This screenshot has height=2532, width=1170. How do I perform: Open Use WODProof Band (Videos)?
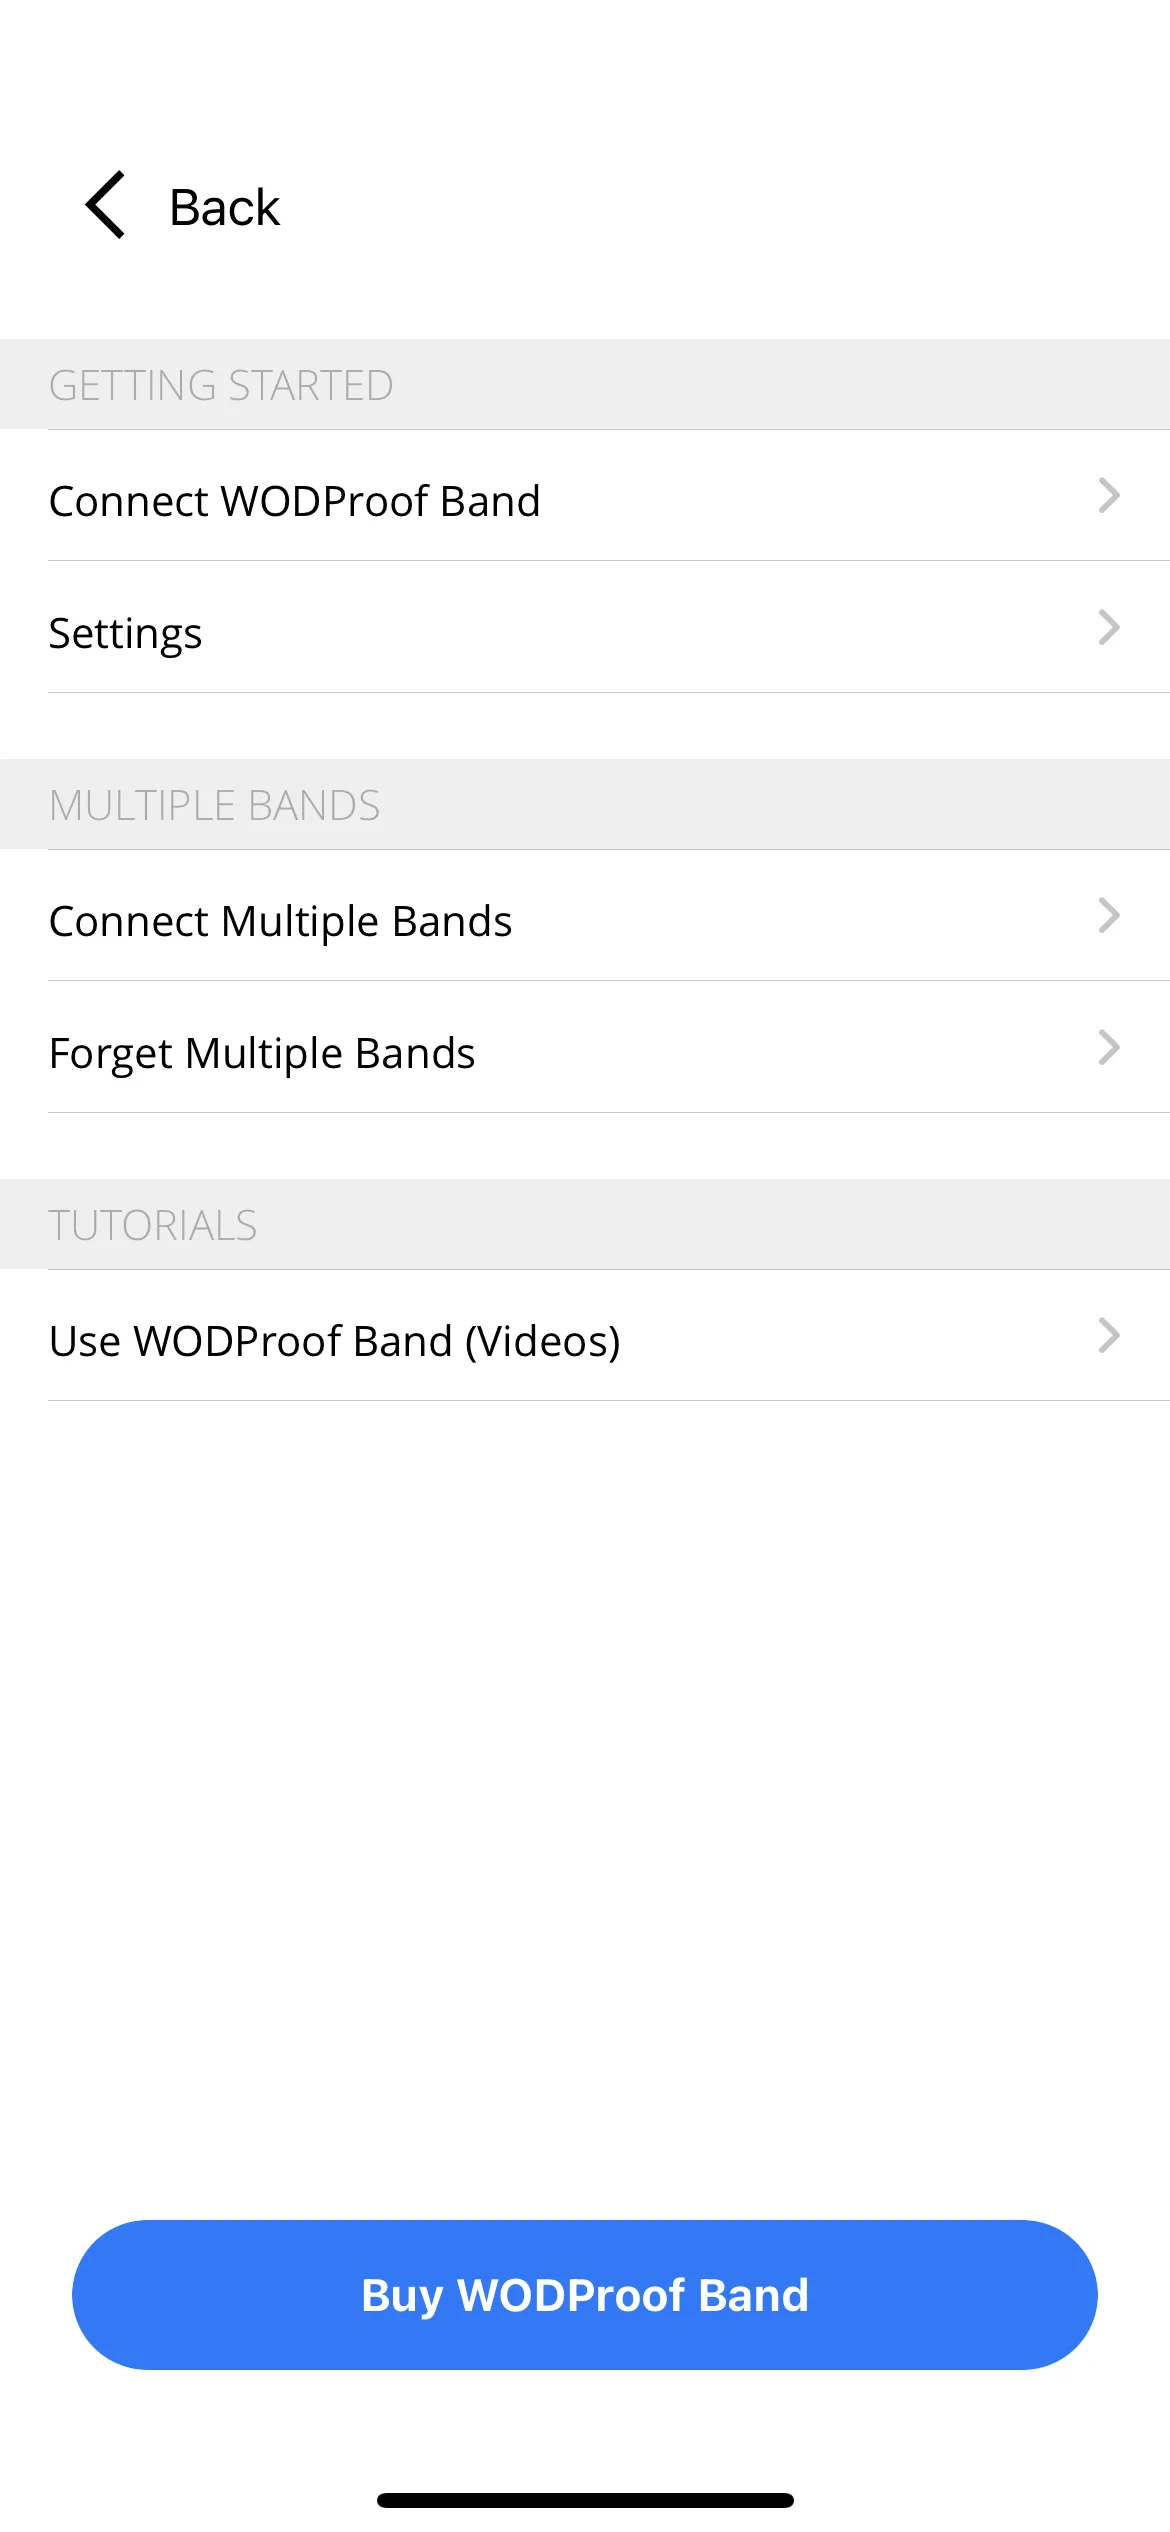(585, 1336)
